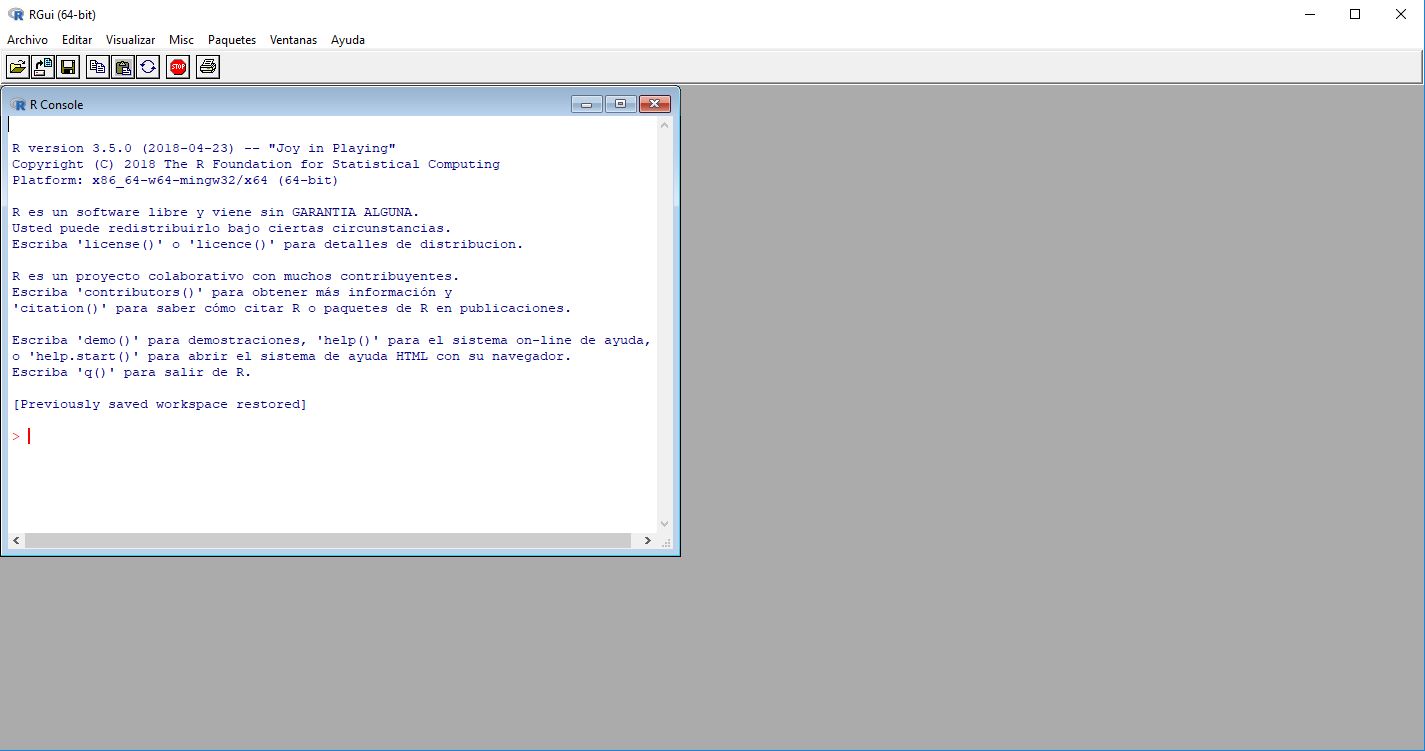This screenshot has height=751, width=1425.
Task: Open the Editar menu
Action: (x=76, y=40)
